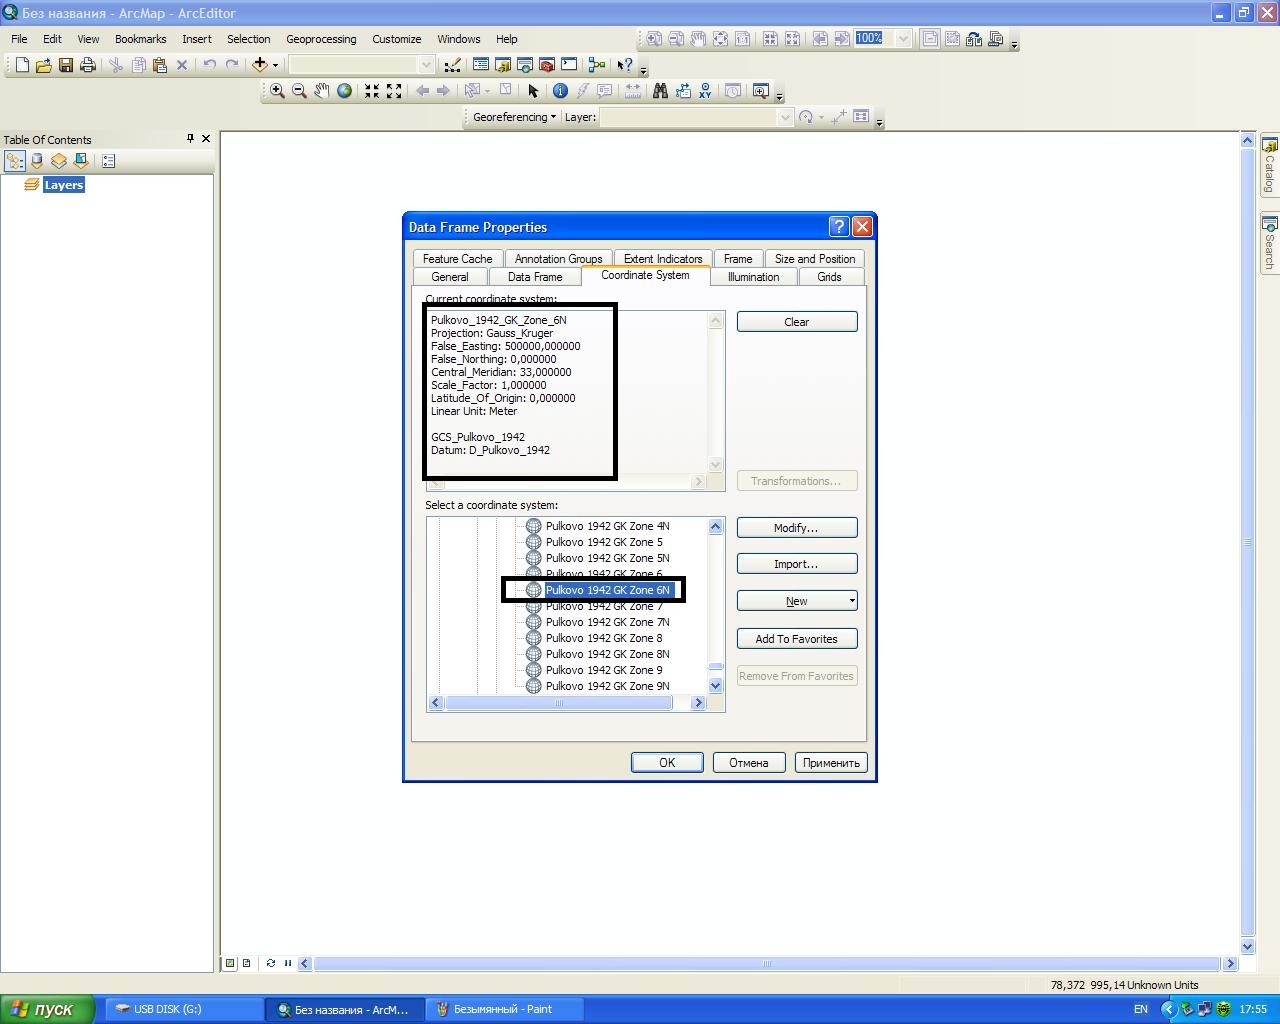The height and width of the screenshot is (1024, 1280).
Task: Launch ModelBuilder from the toolbar
Action: point(597,65)
